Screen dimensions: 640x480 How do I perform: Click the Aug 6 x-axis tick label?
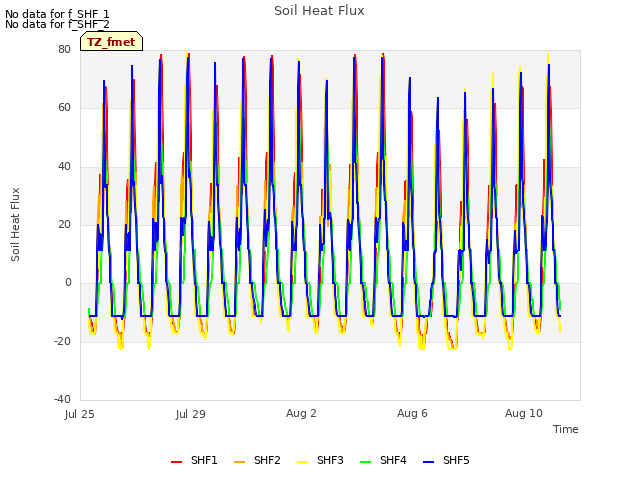tap(412, 413)
